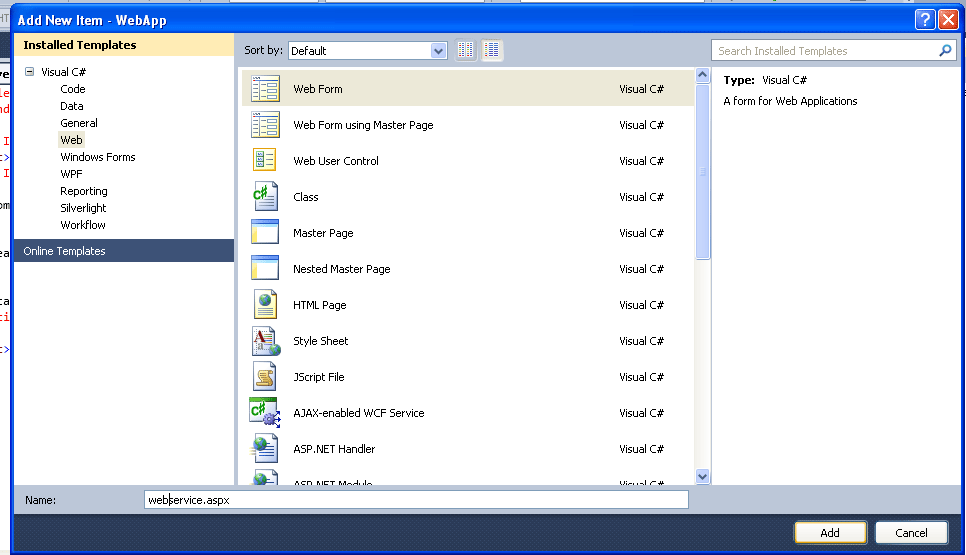Select the Code category
Image resolution: width=966 pixels, height=555 pixels.
coord(73,89)
